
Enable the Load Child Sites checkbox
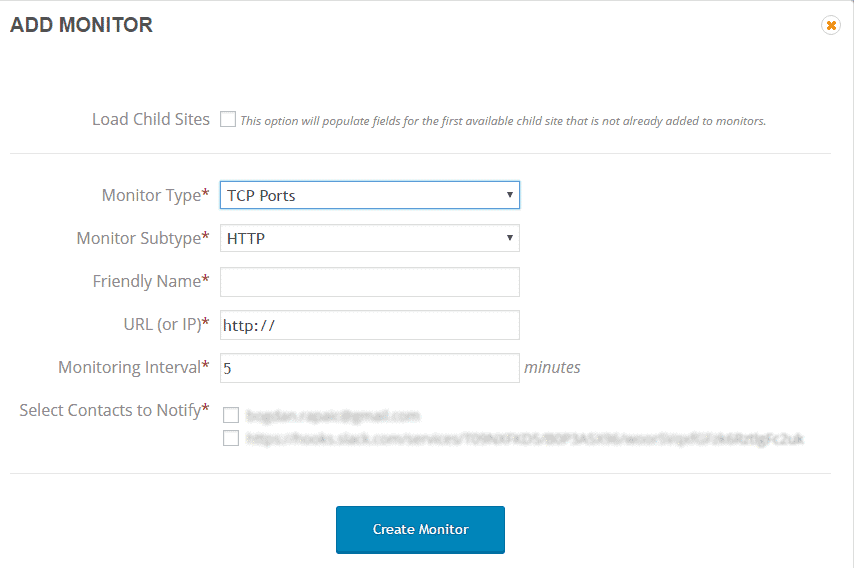(x=228, y=119)
